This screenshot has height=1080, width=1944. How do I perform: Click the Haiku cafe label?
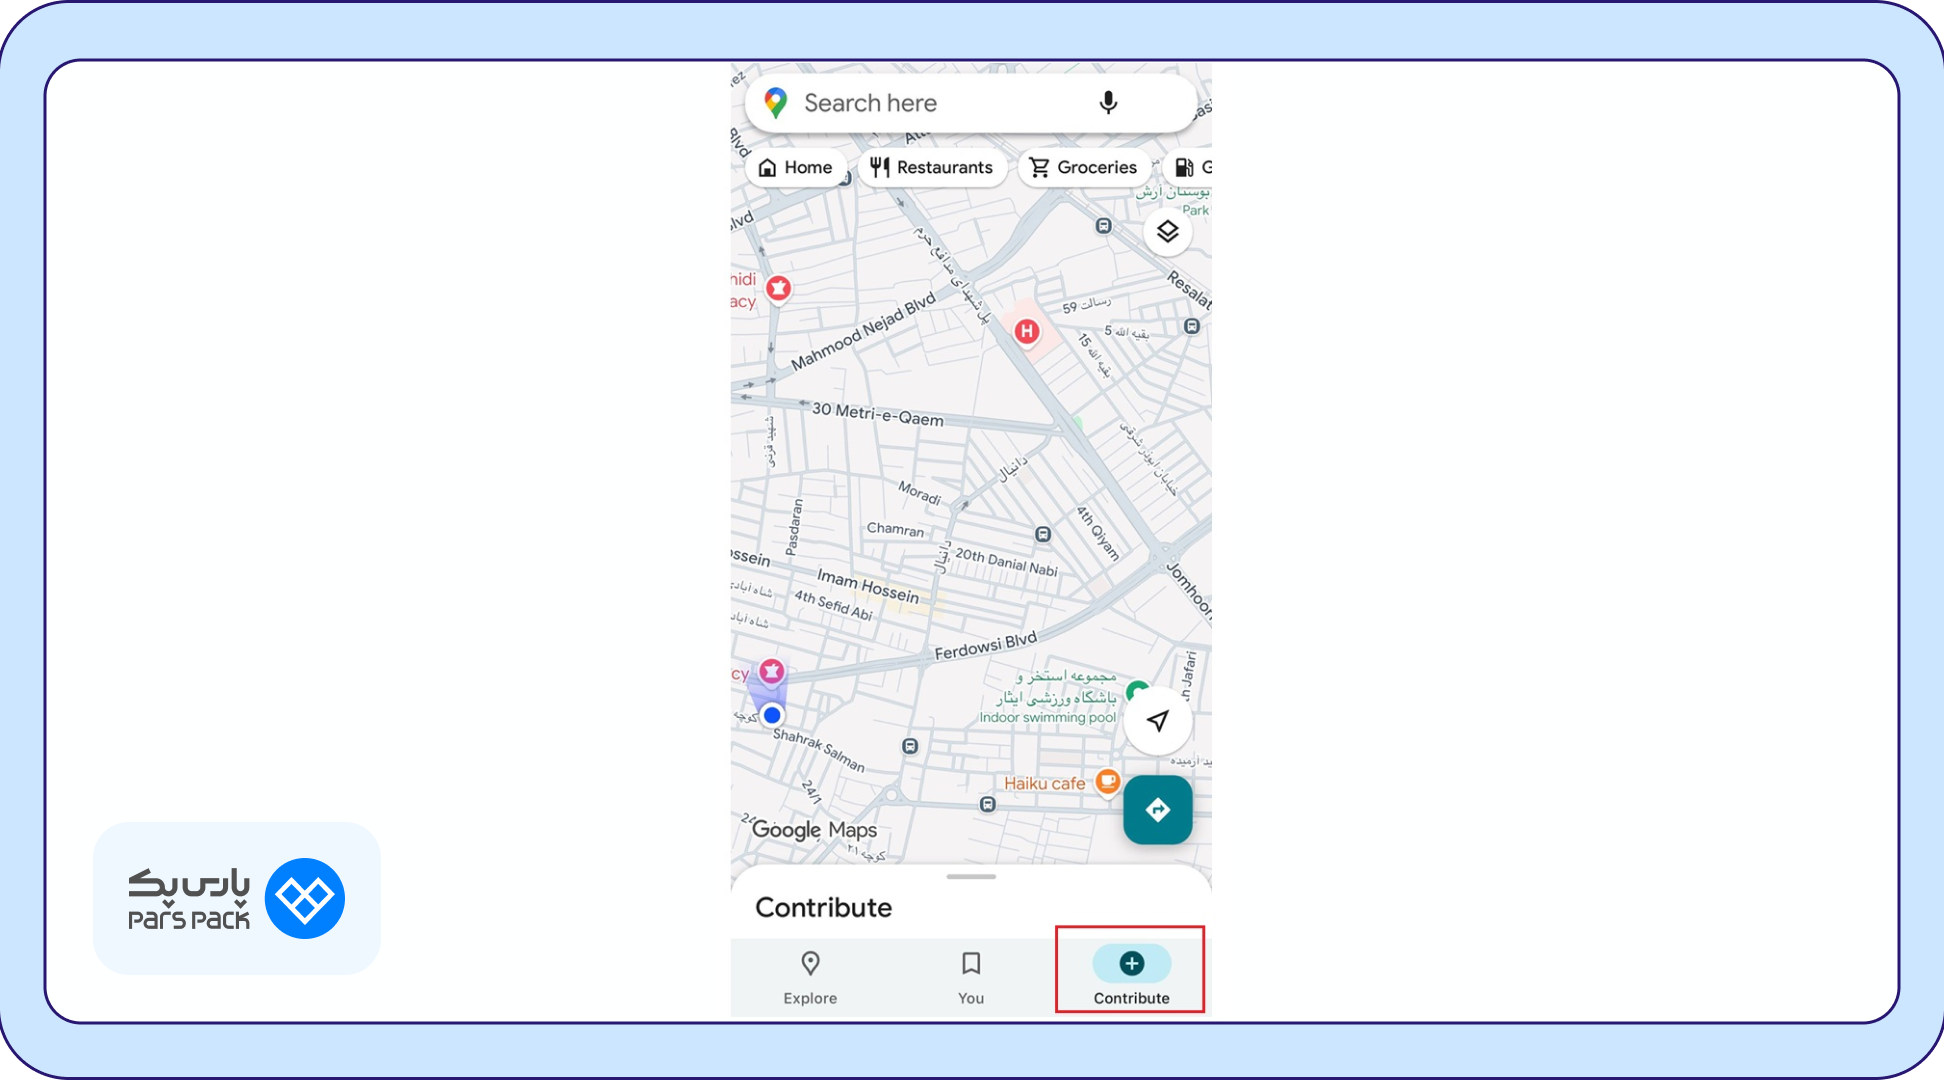[x=1044, y=784]
